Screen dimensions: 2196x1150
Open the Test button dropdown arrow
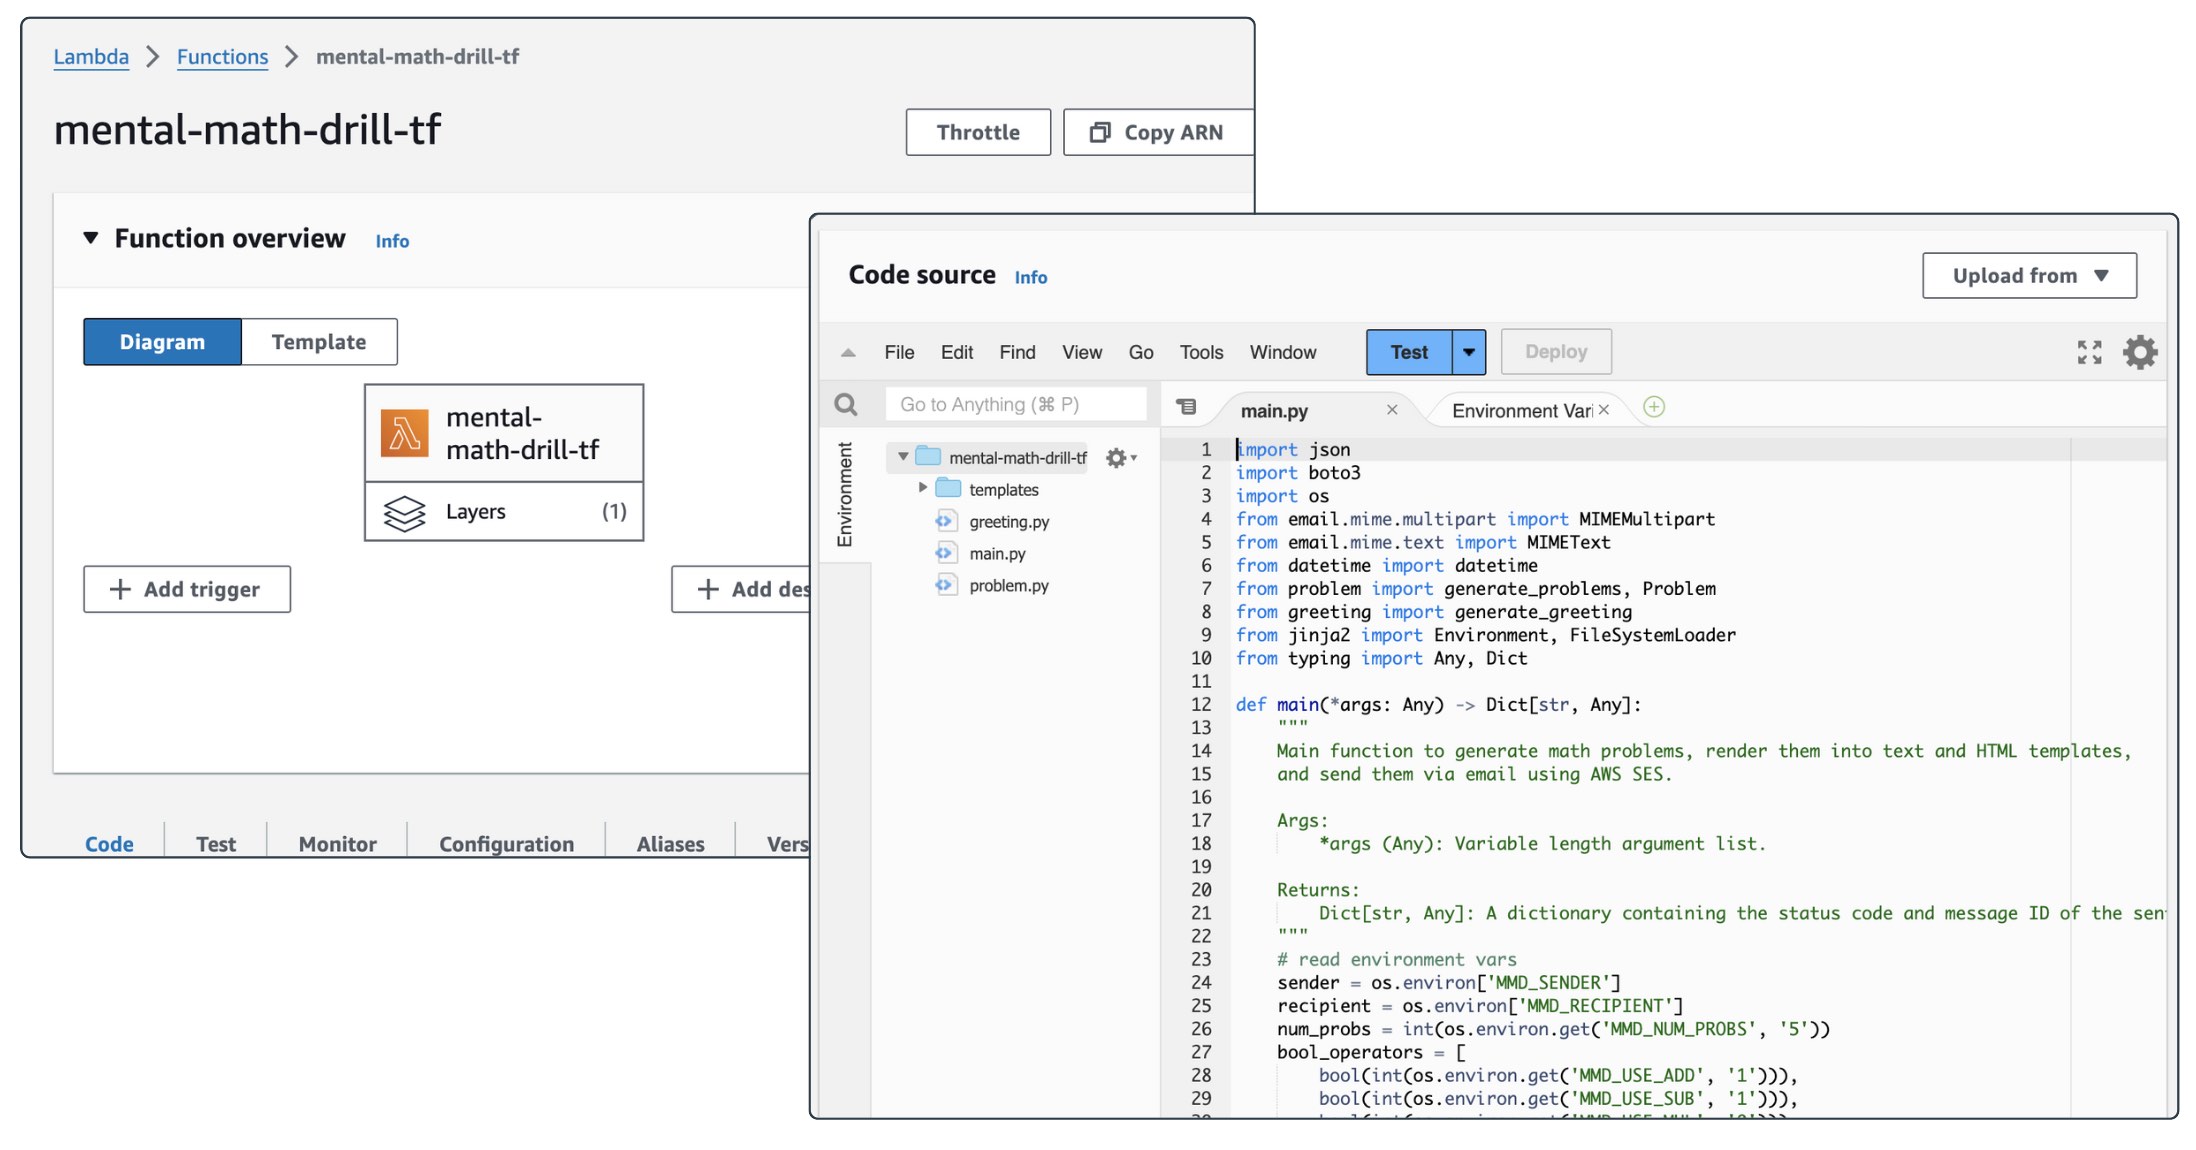1469,352
